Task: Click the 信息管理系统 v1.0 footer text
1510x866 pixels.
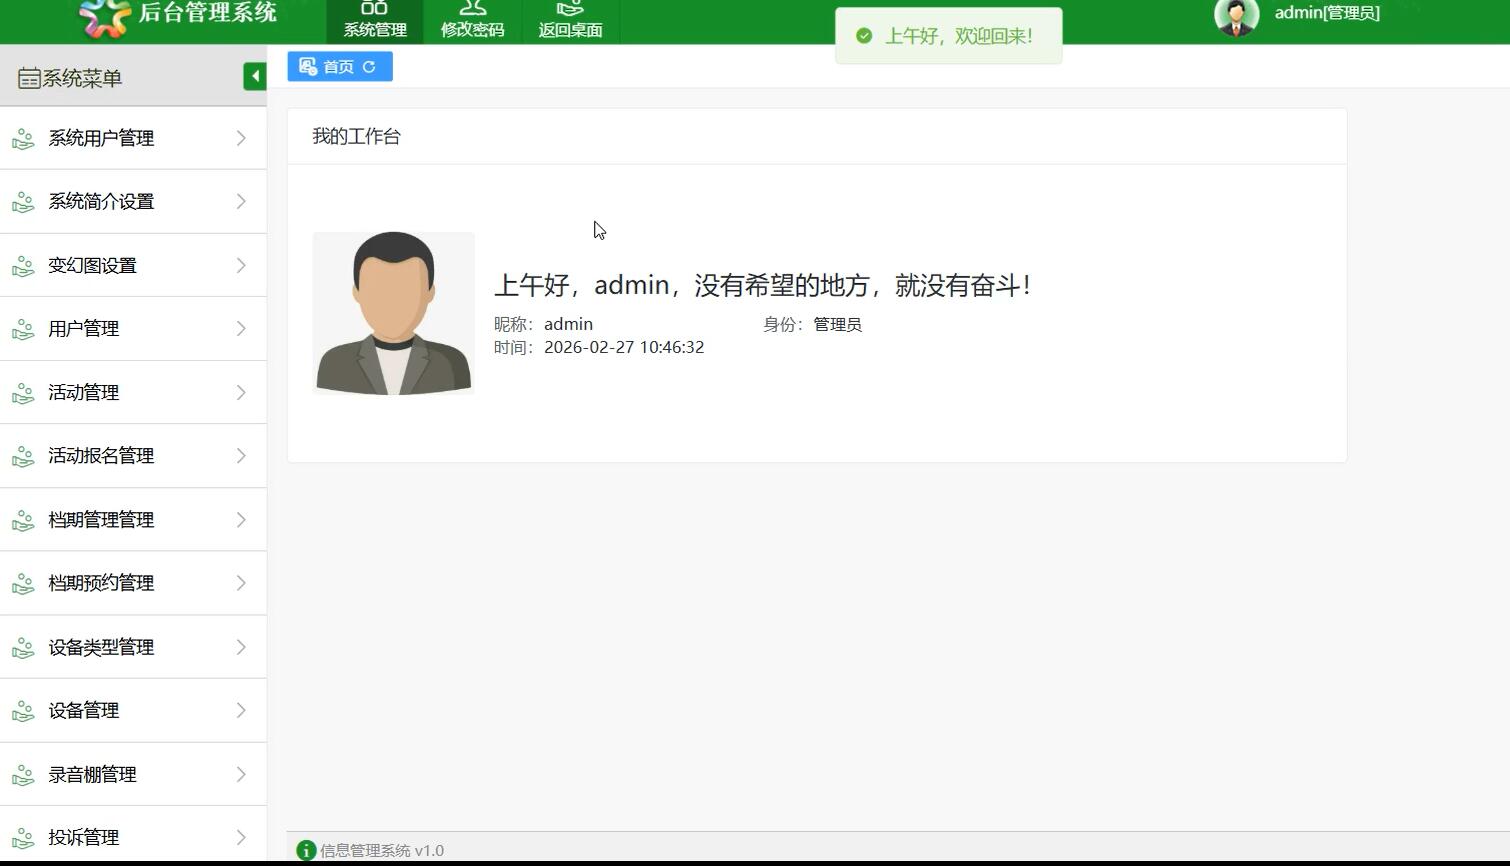Action: (382, 851)
